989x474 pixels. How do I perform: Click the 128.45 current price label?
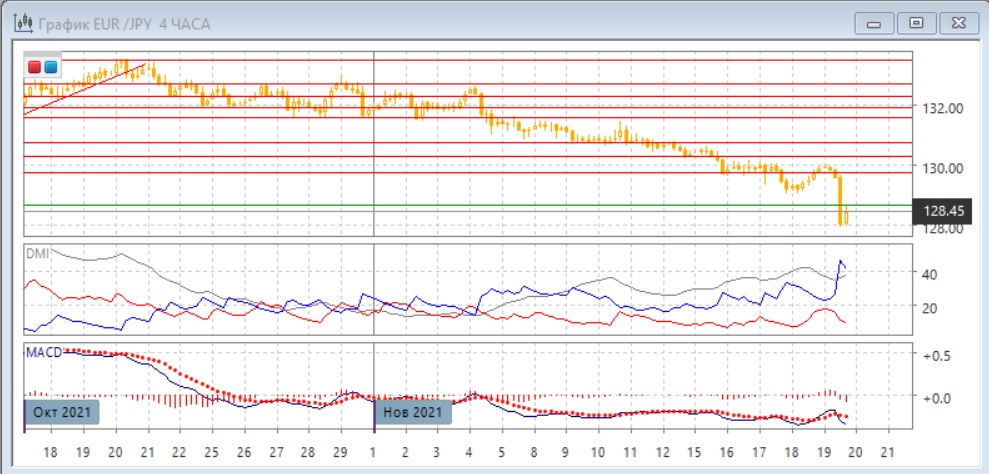pyautogui.click(x=943, y=211)
